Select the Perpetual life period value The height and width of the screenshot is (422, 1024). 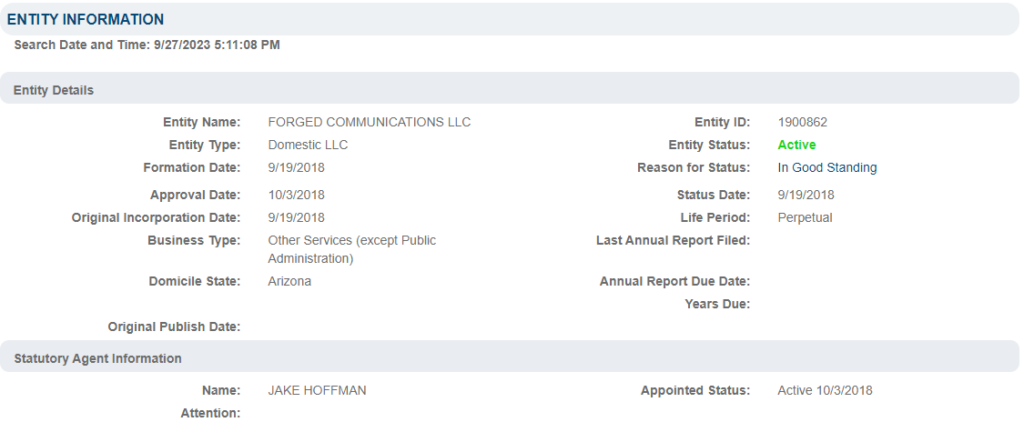(805, 218)
